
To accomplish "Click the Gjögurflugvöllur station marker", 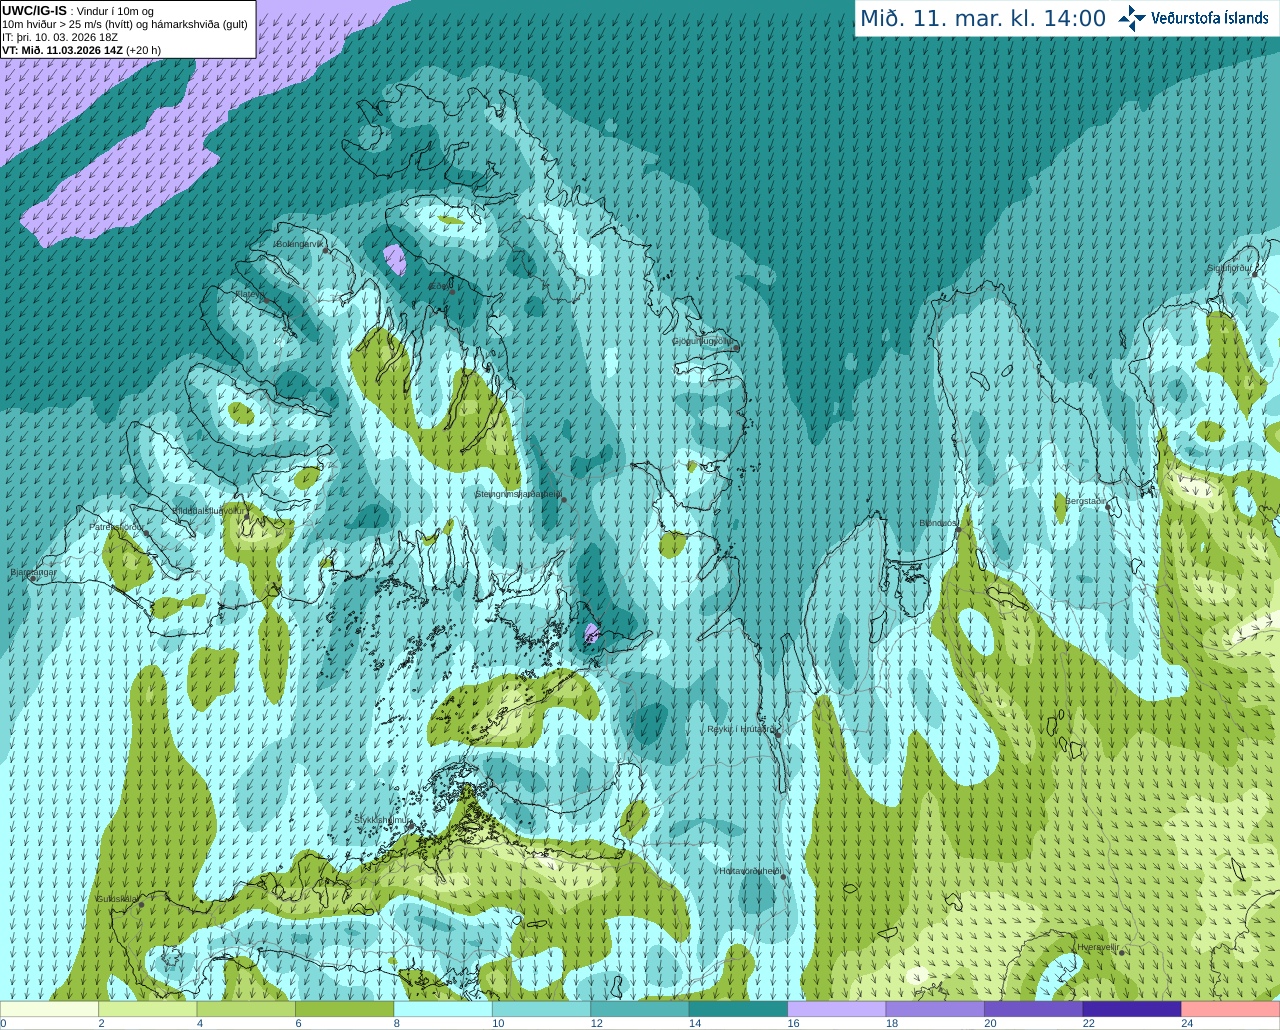I will pyautogui.click(x=735, y=347).
